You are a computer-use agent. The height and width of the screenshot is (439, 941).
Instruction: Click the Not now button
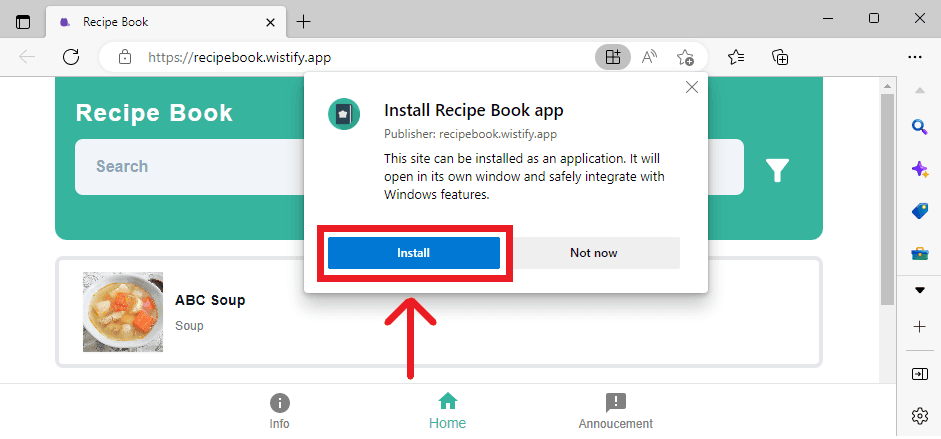tap(594, 252)
